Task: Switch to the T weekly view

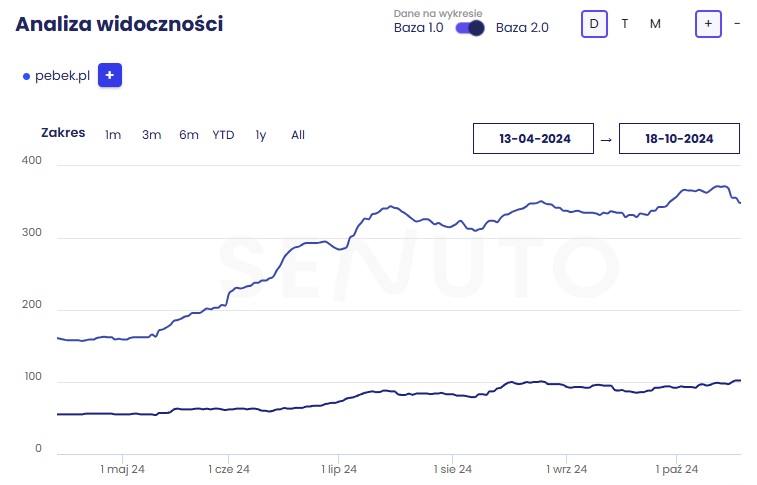Action: [x=624, y=24]
